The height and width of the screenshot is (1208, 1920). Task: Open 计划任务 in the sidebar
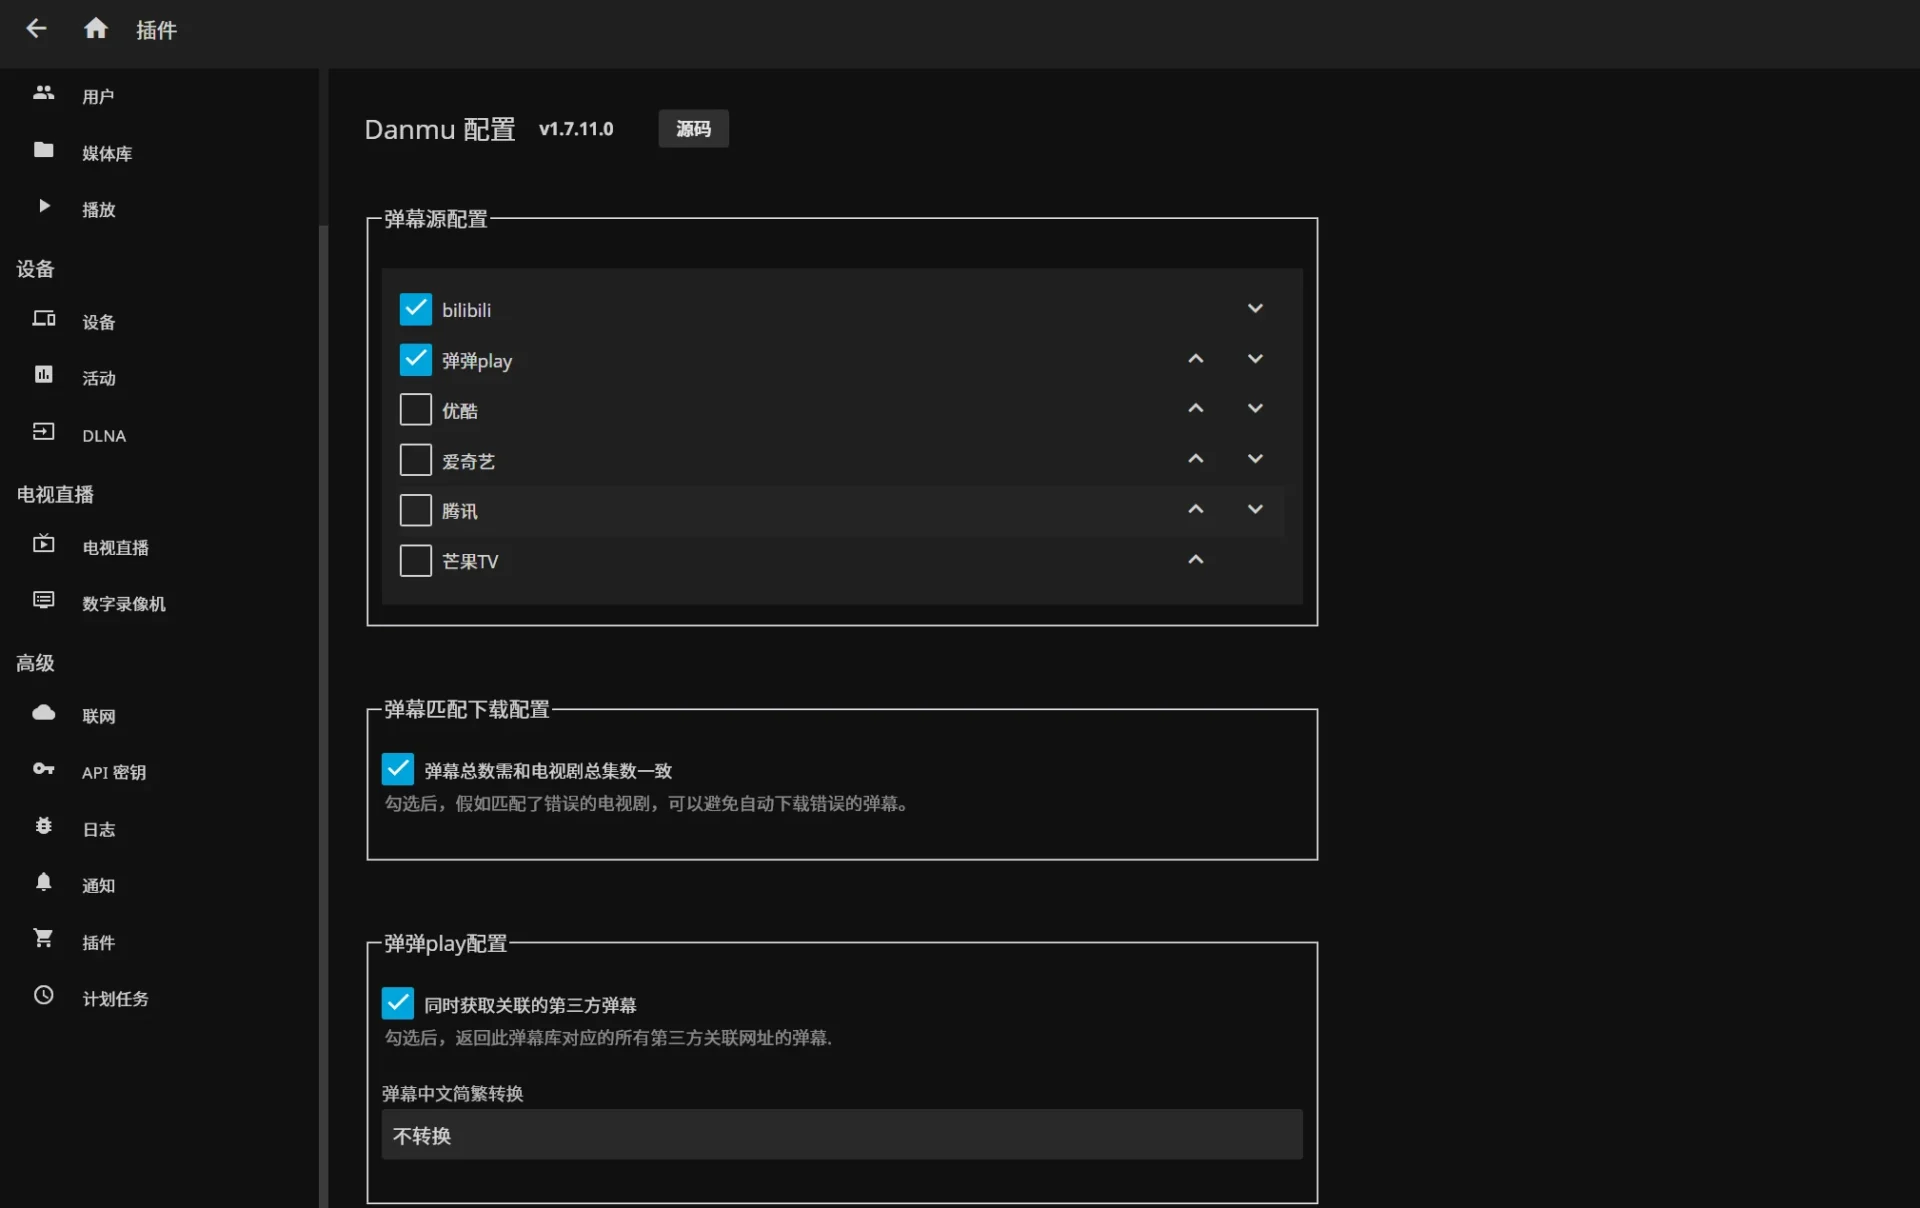pos(115,998)
